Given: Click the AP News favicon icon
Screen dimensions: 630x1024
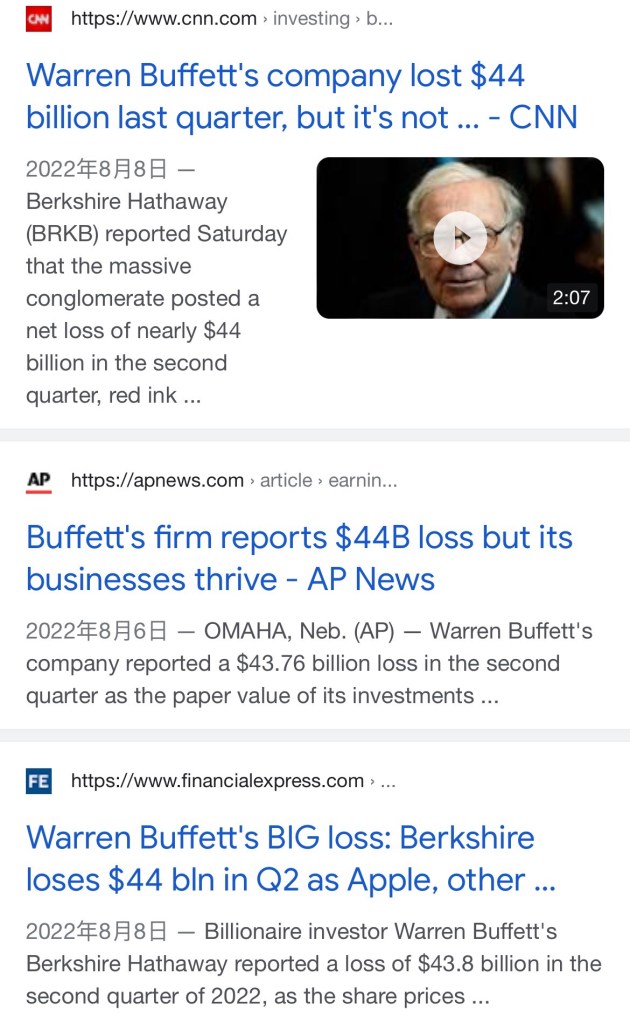Looking at the screenshot, I should tap(38, 481).
